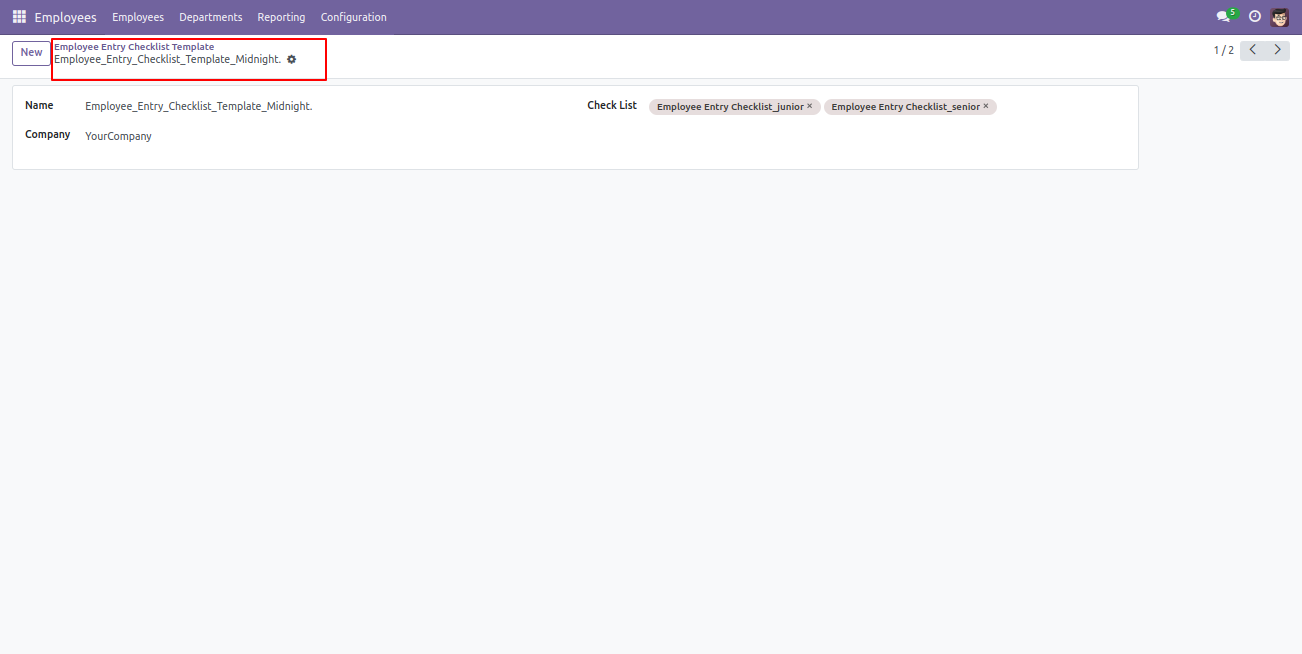Open the Employees menu
This screenshot has width=1302, height=654.
click(138, 17)
